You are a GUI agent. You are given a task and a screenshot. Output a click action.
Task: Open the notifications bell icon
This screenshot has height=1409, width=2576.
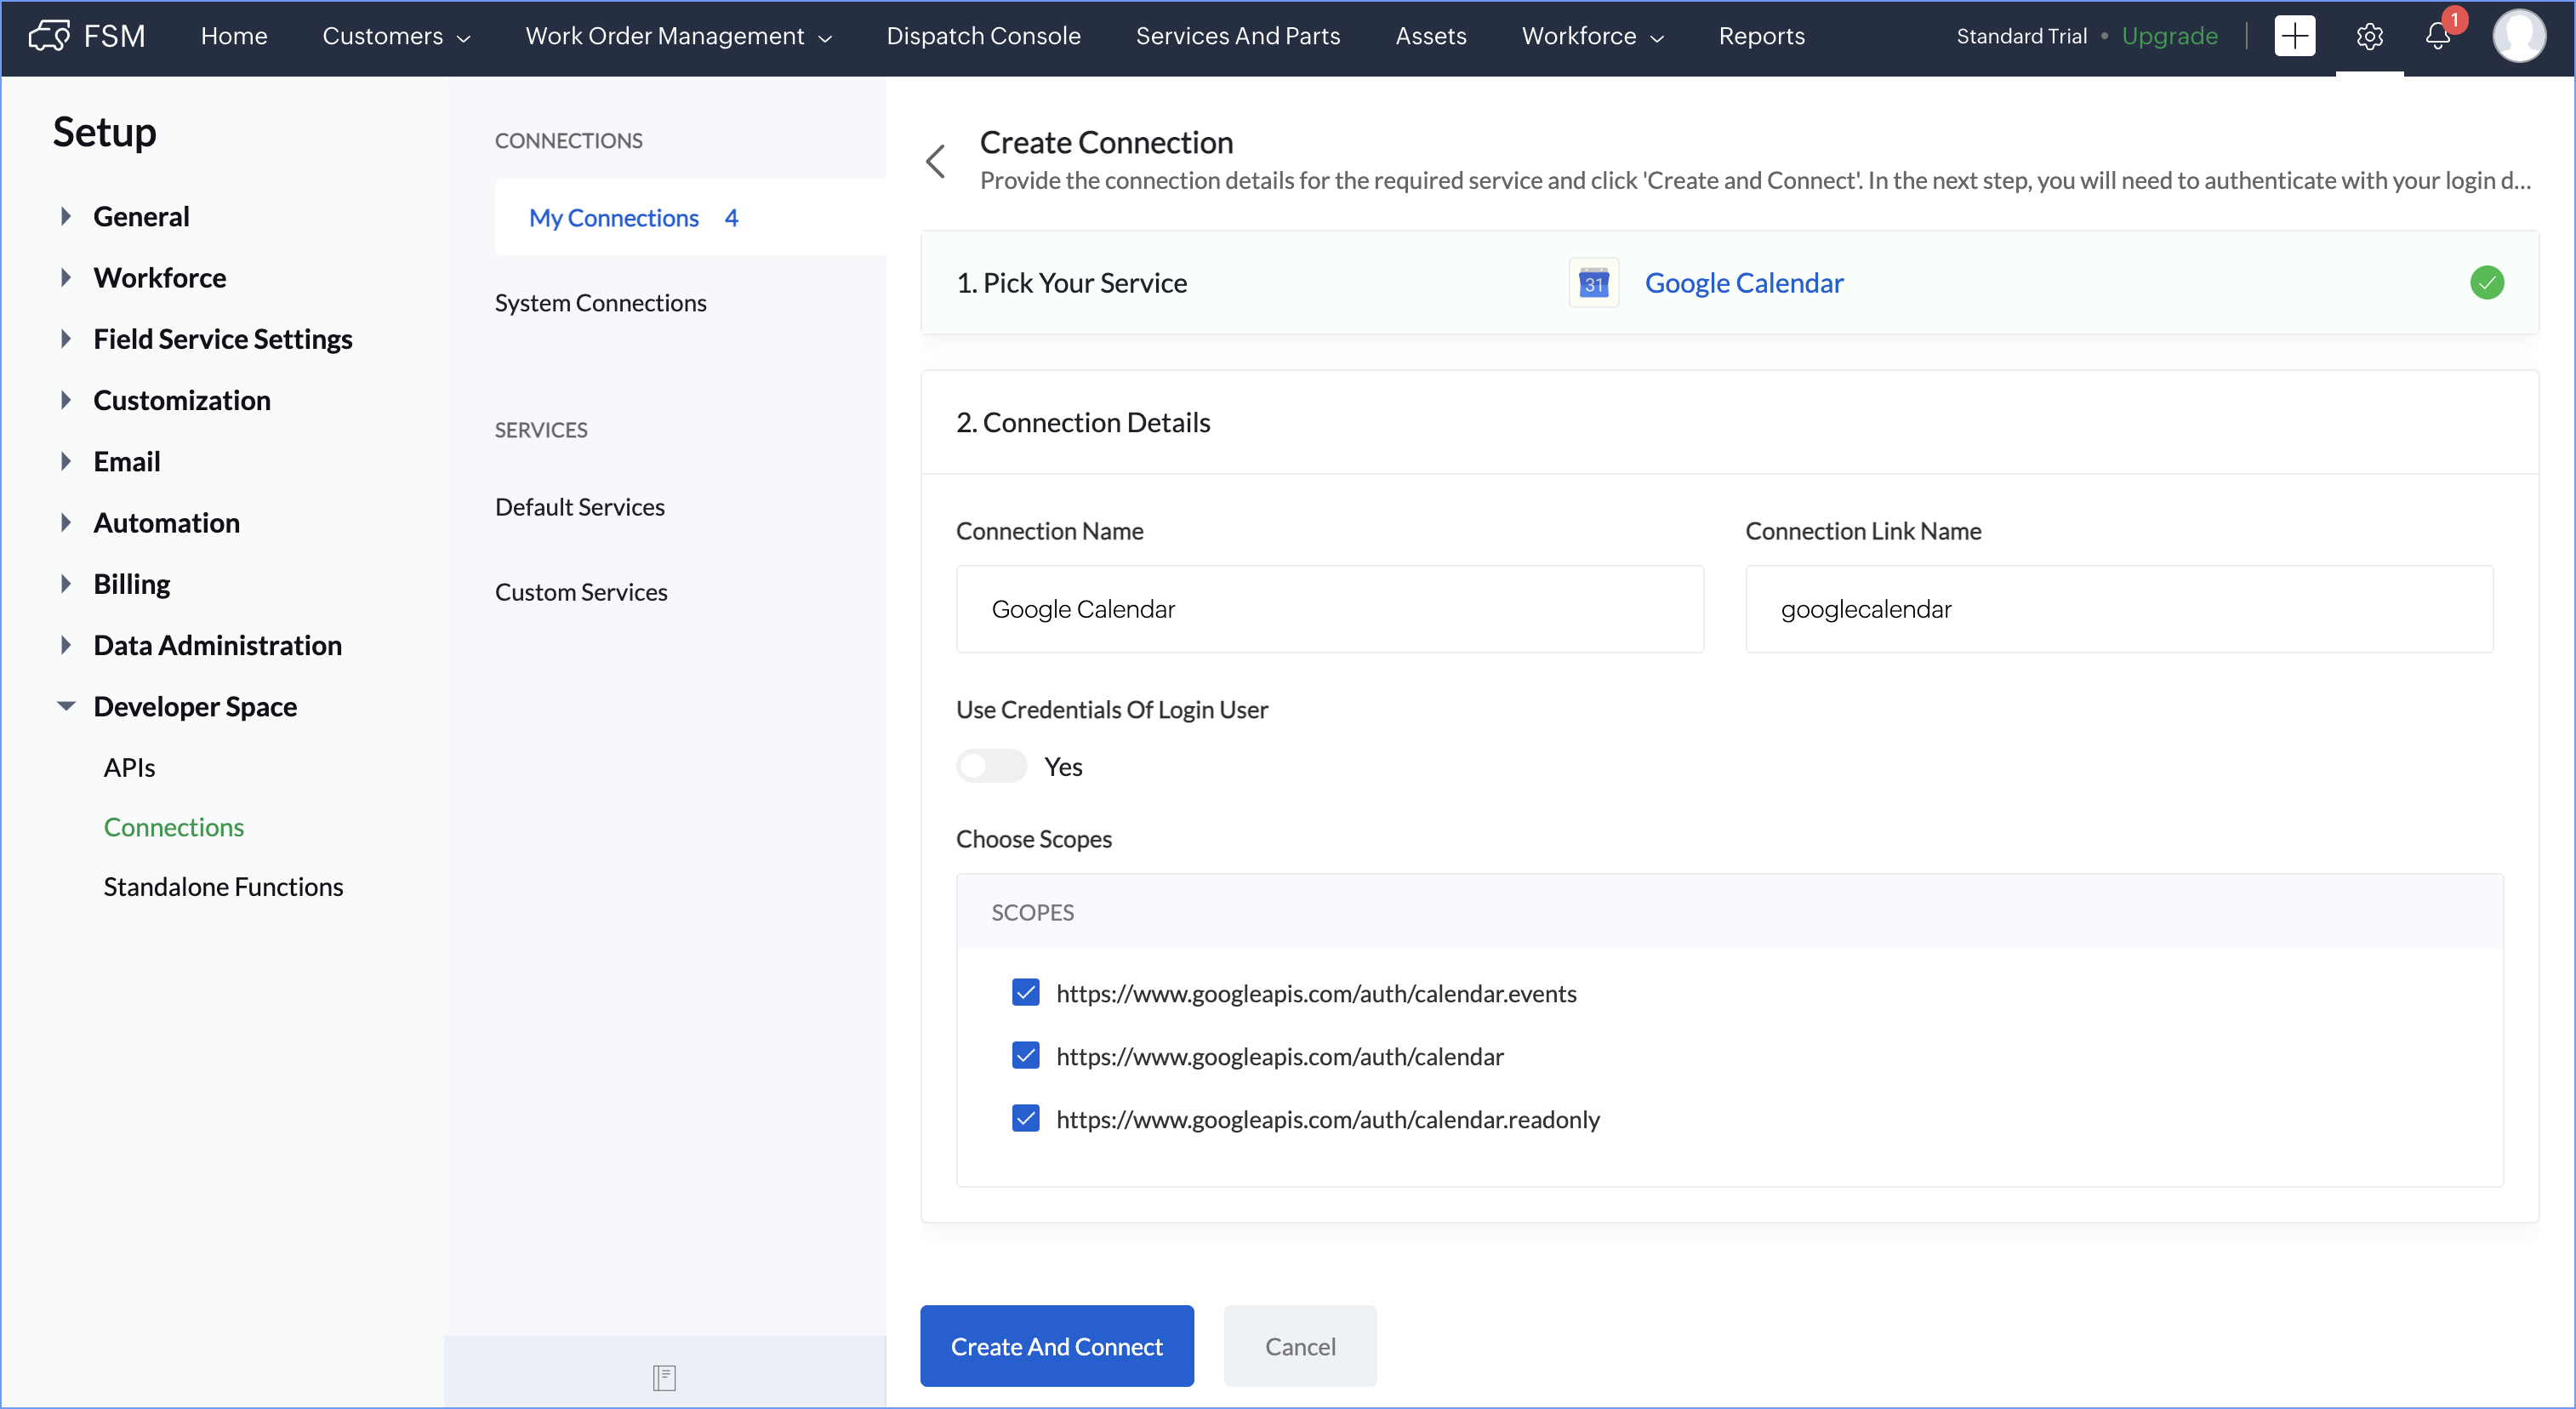coord(2438,36)
